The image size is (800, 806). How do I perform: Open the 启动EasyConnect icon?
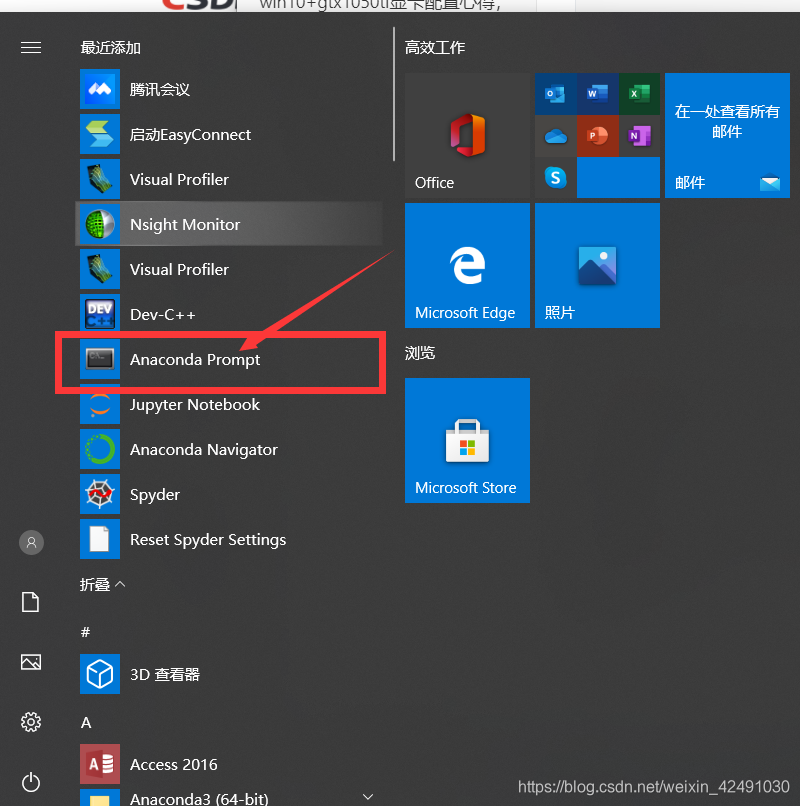100,134
